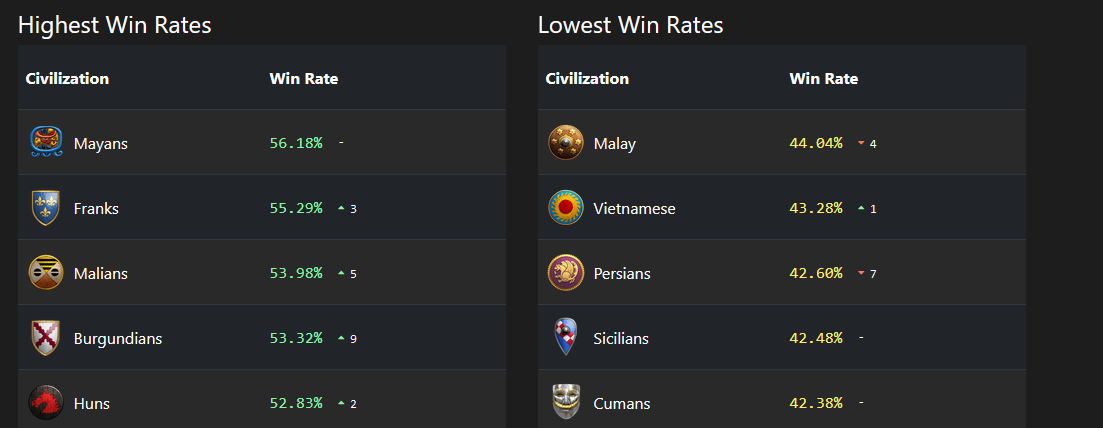Click the Persians 42.60% win rate value

(816, 273)
